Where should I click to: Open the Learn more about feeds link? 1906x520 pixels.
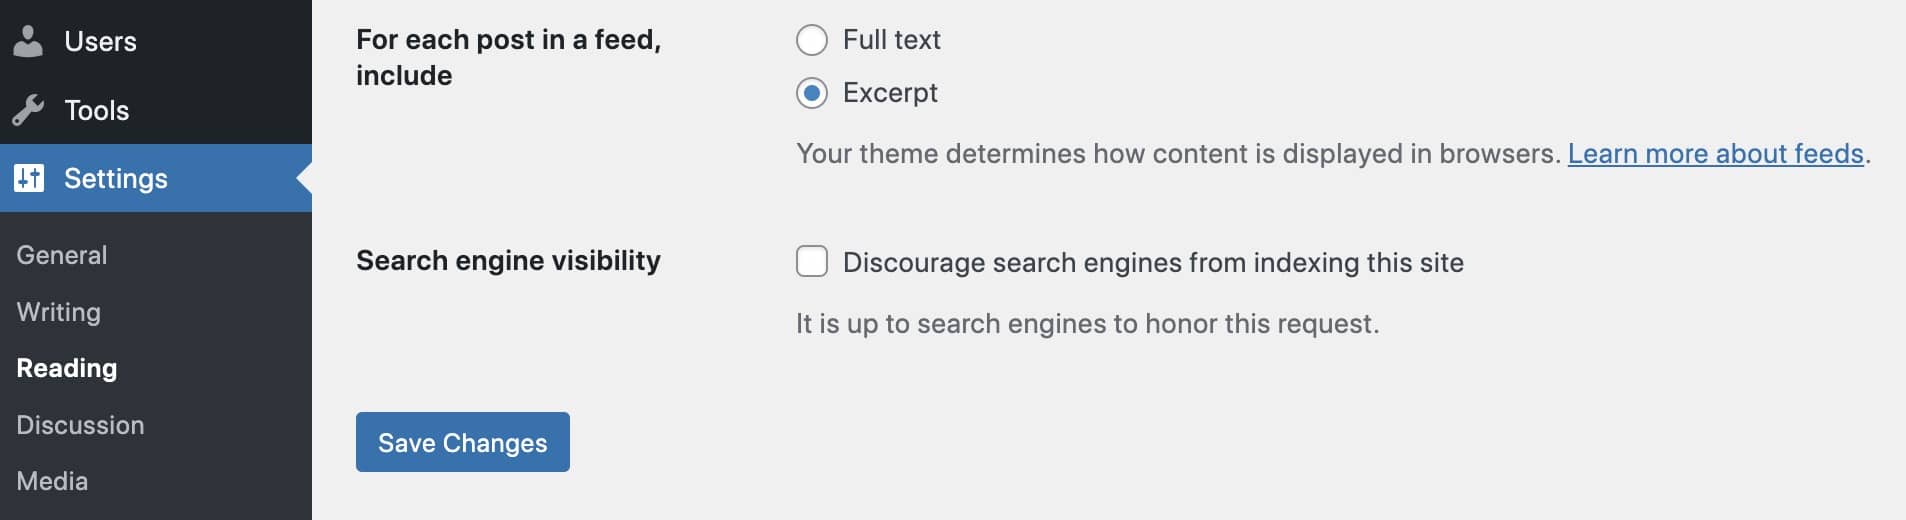click(1715, 153)
